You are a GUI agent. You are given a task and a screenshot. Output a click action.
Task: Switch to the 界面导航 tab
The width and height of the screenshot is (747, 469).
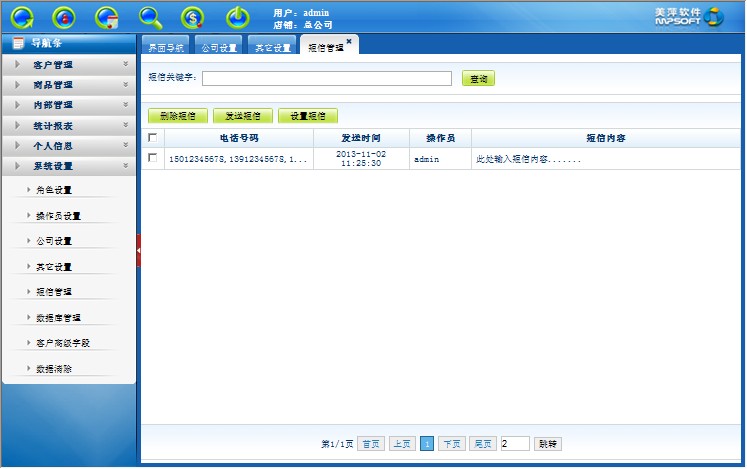click(x=165, y=47)
